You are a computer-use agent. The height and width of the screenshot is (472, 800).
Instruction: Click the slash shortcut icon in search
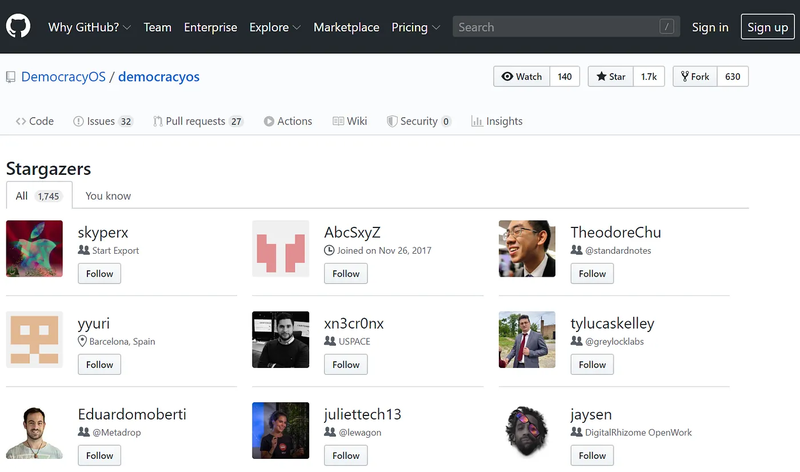(666, 27)
